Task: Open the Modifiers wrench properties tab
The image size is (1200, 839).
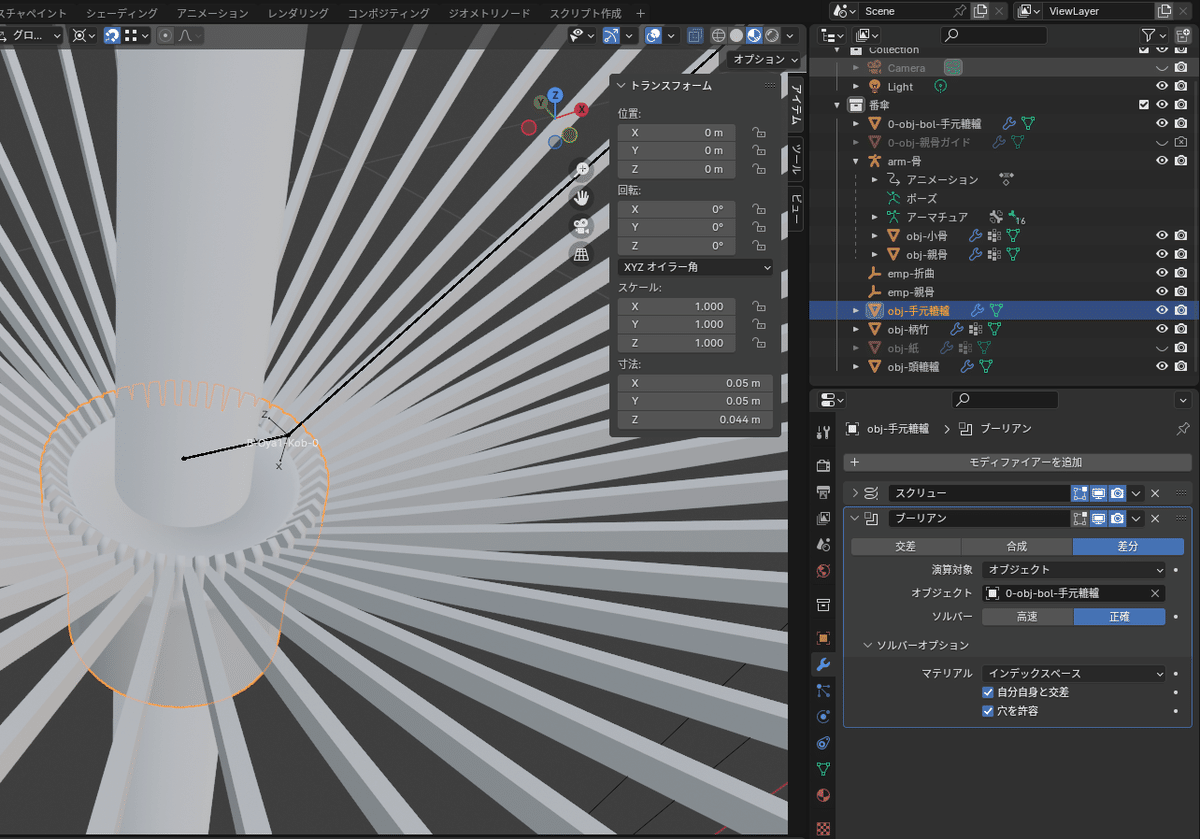Action: (823, 664)
